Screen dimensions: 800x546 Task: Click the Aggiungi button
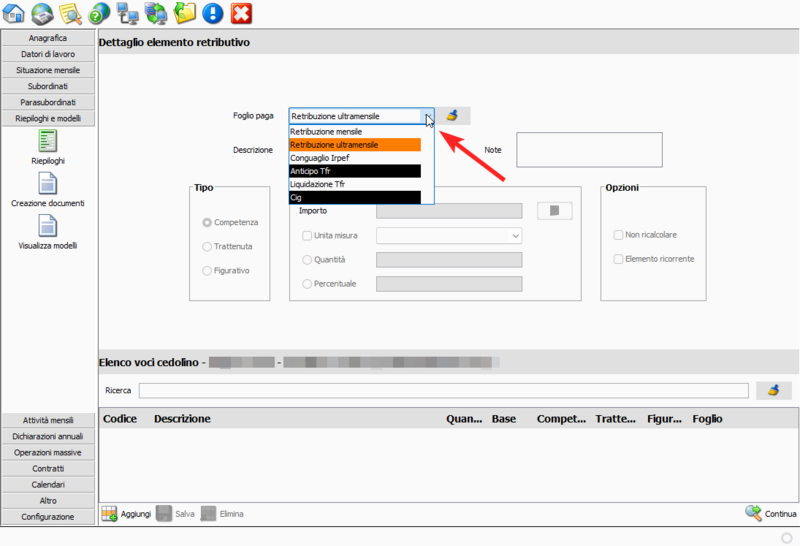tap(126, 514)
